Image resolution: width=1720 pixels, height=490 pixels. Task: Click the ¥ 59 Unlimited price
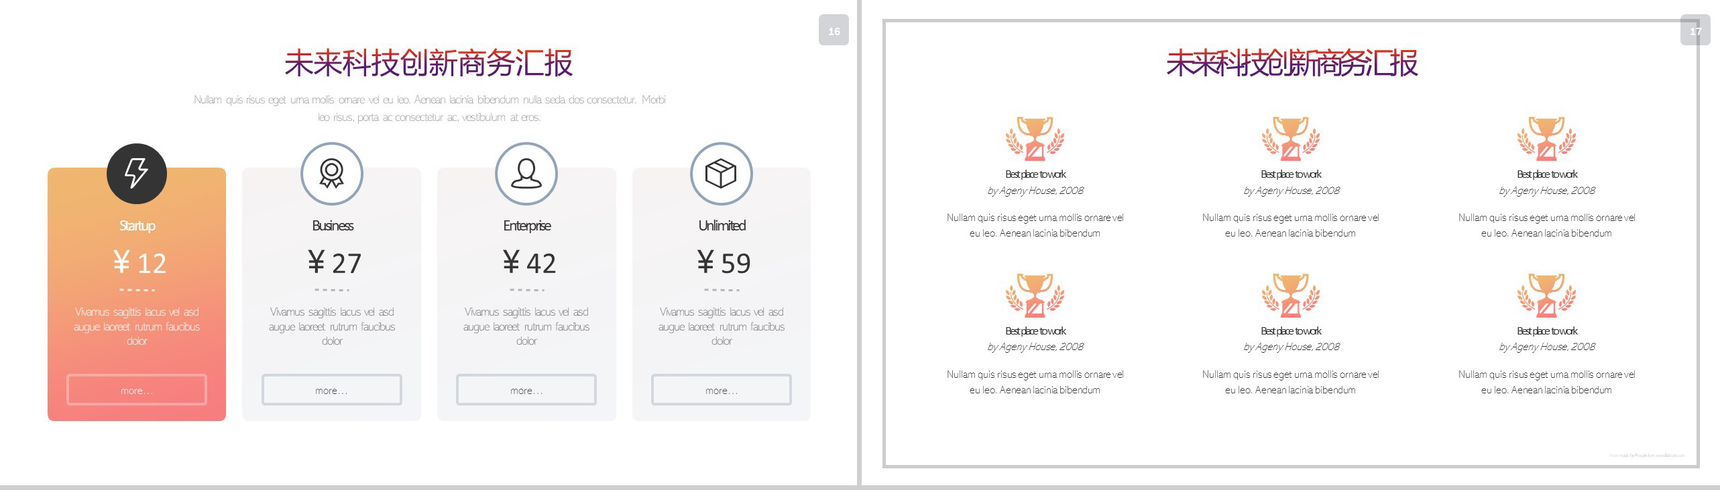tap(724, 263)
